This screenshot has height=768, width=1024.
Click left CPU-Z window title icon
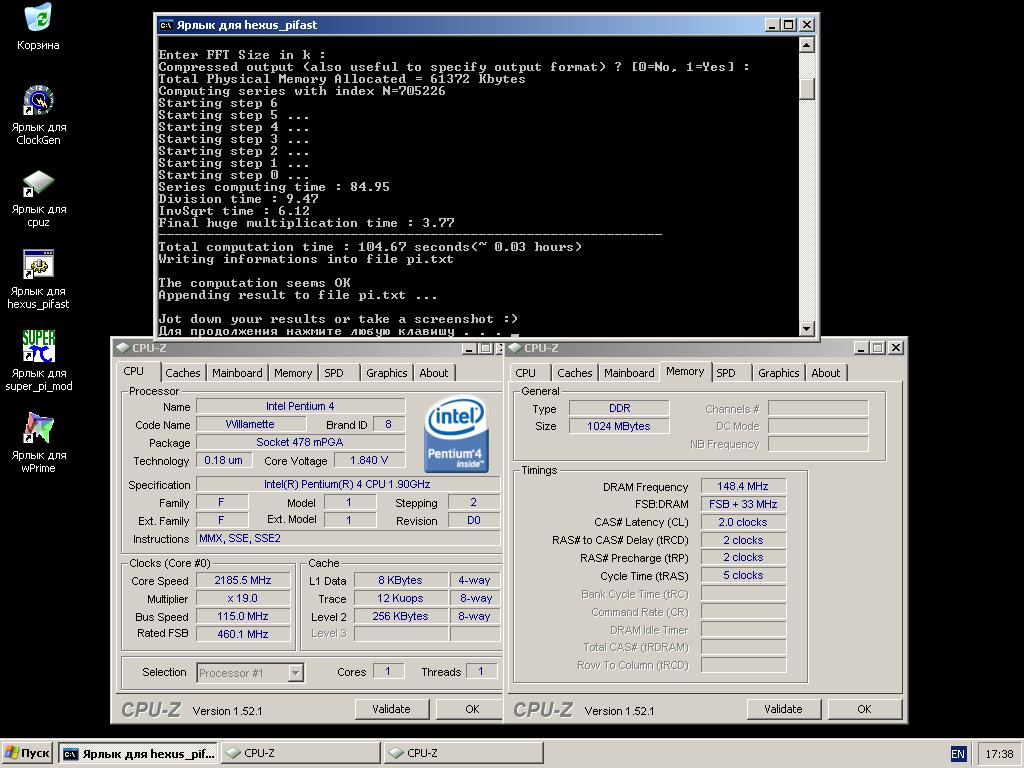(x=122, y=348)
